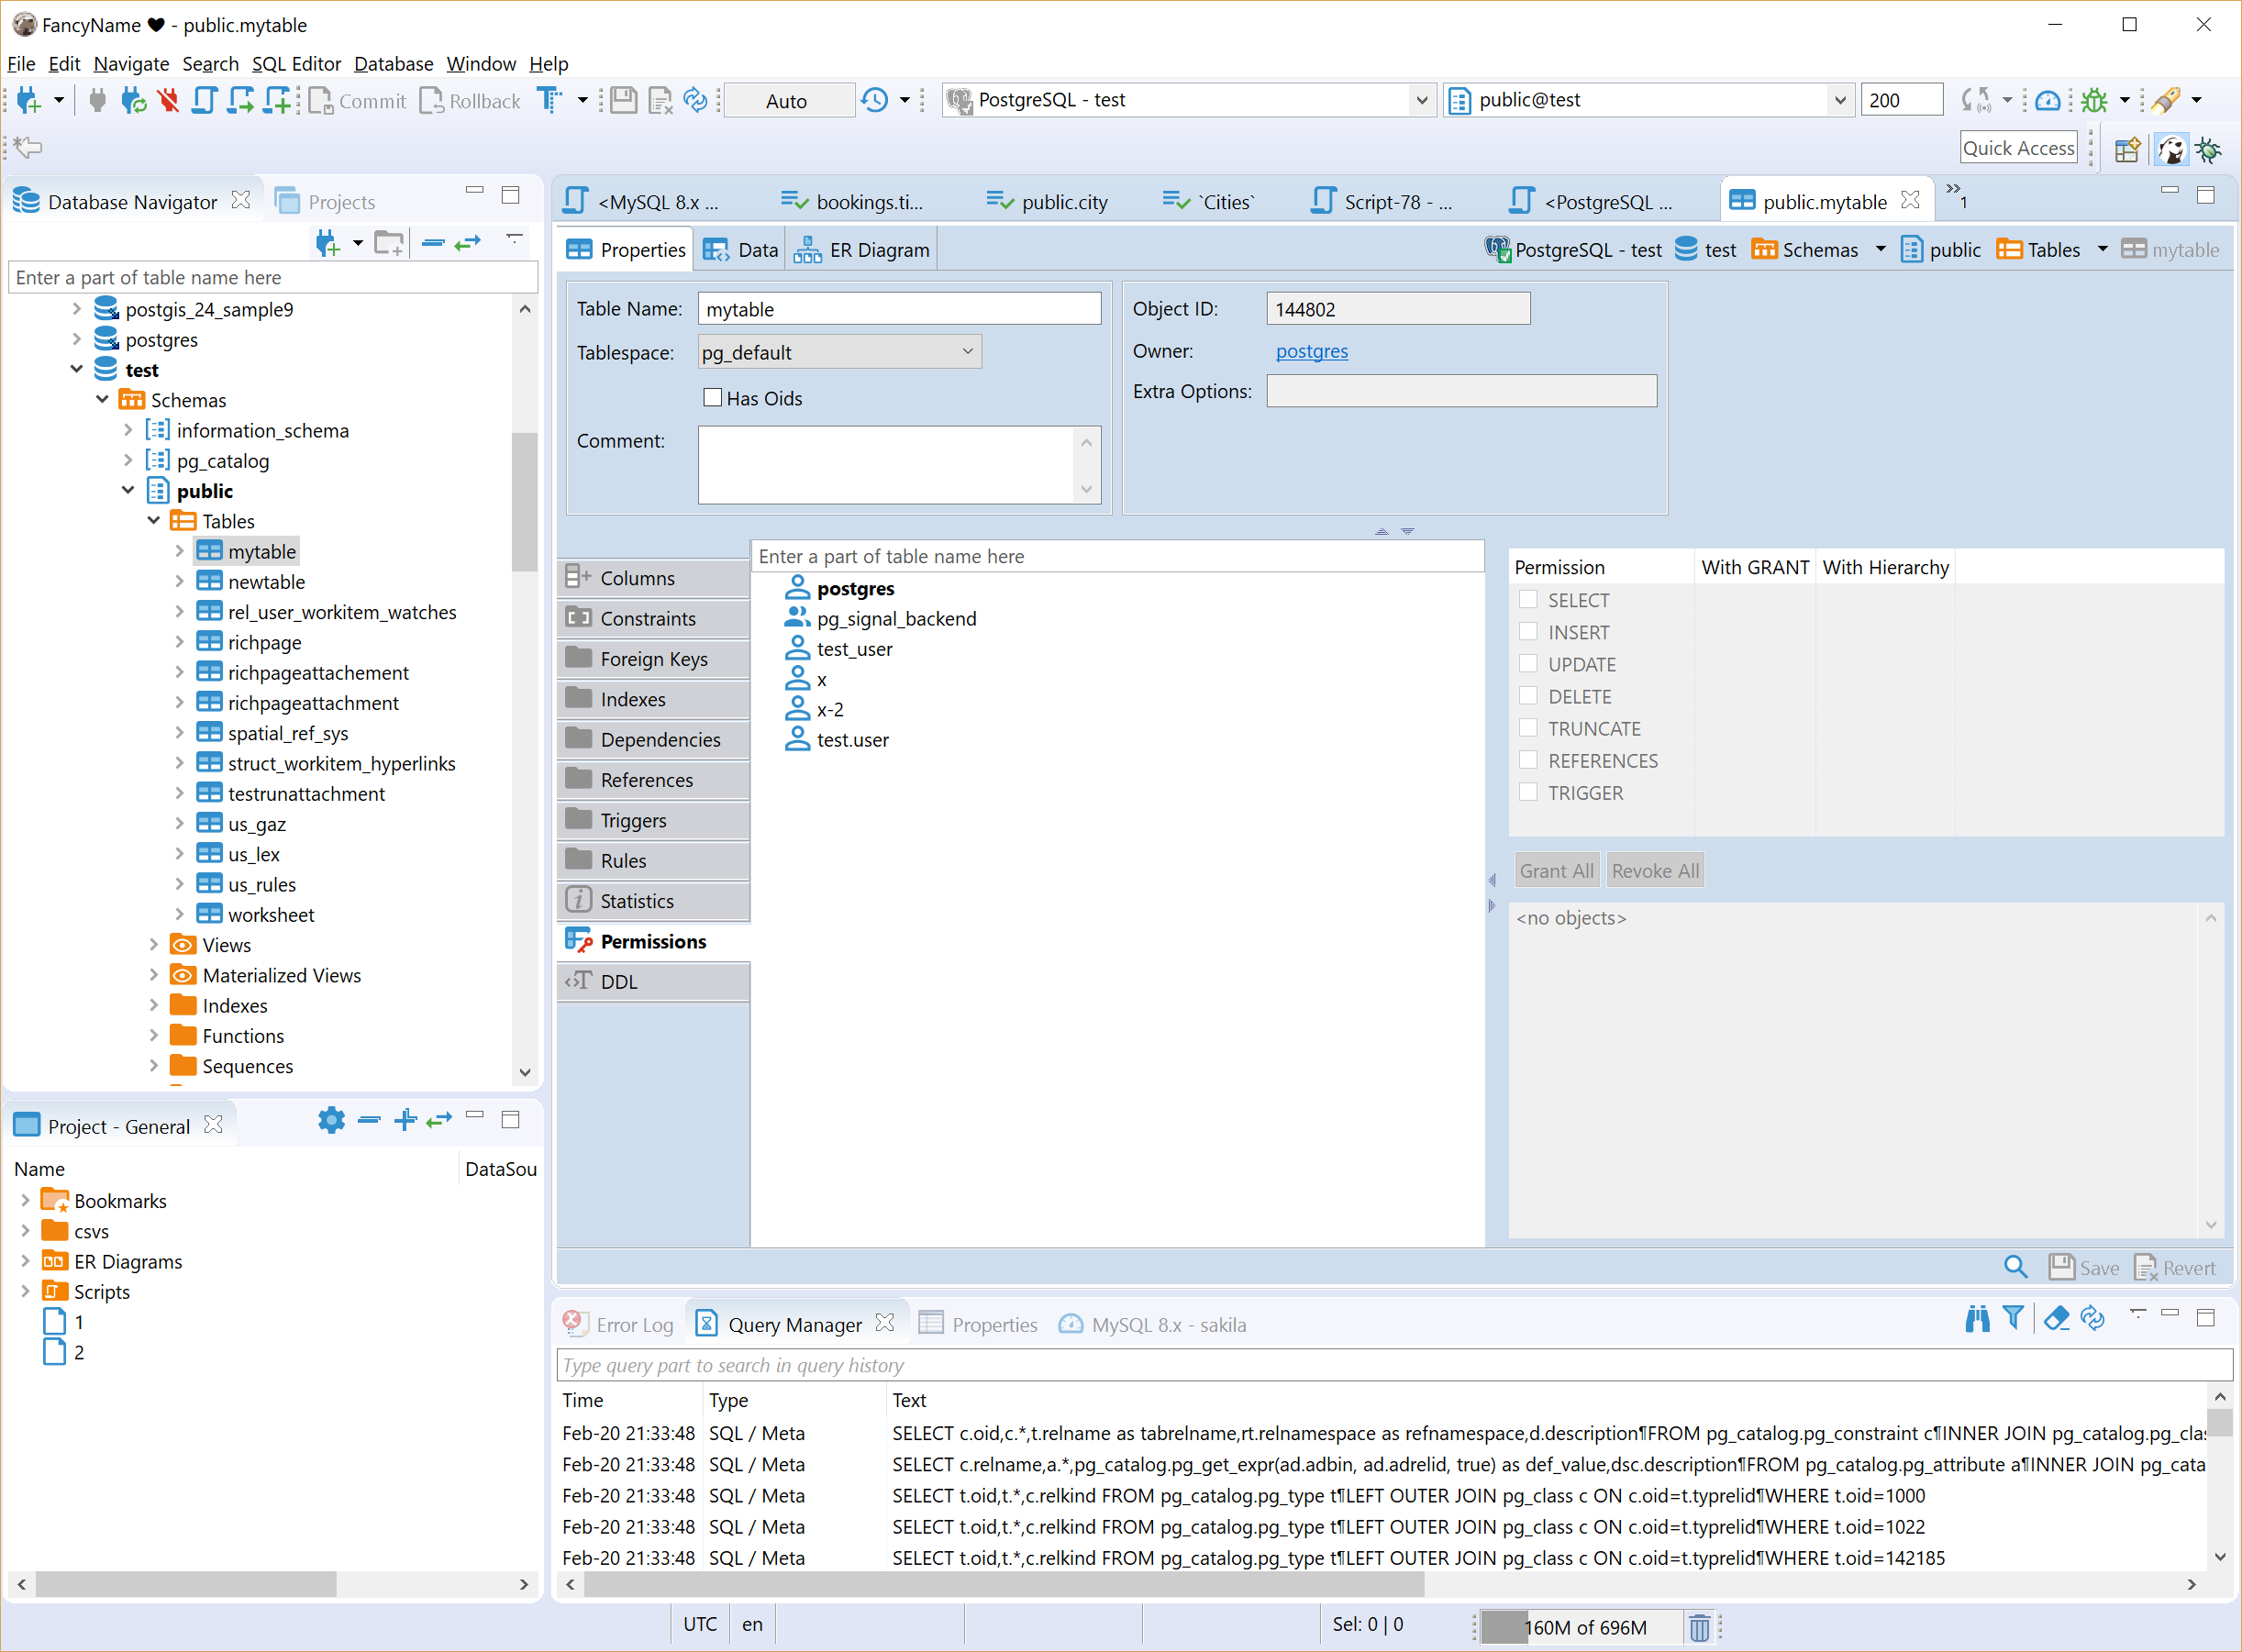Check the SELECT permission checkbox

coord(1528,599)
